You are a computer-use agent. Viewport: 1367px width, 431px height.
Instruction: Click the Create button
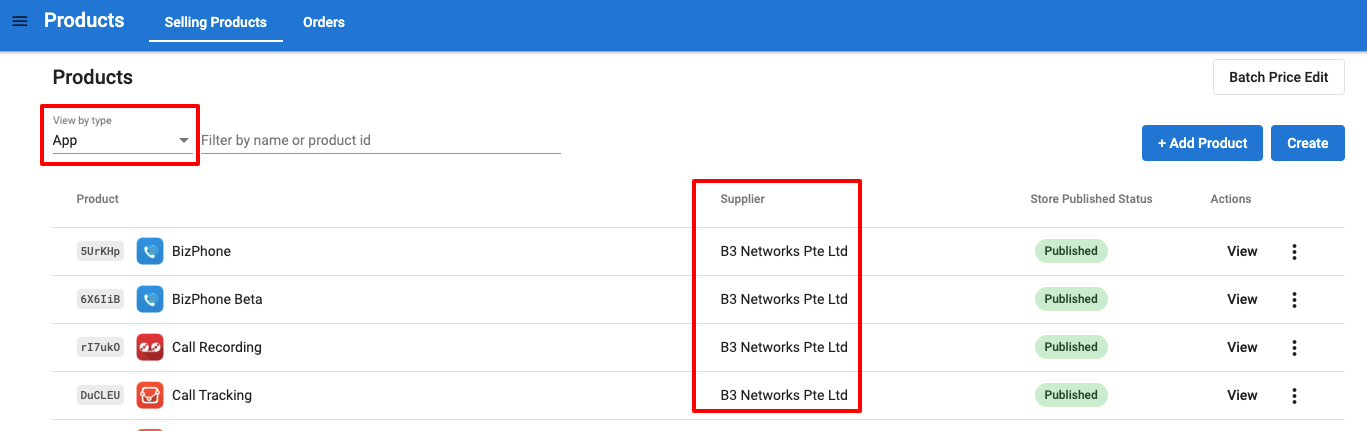click(1308, 143)
